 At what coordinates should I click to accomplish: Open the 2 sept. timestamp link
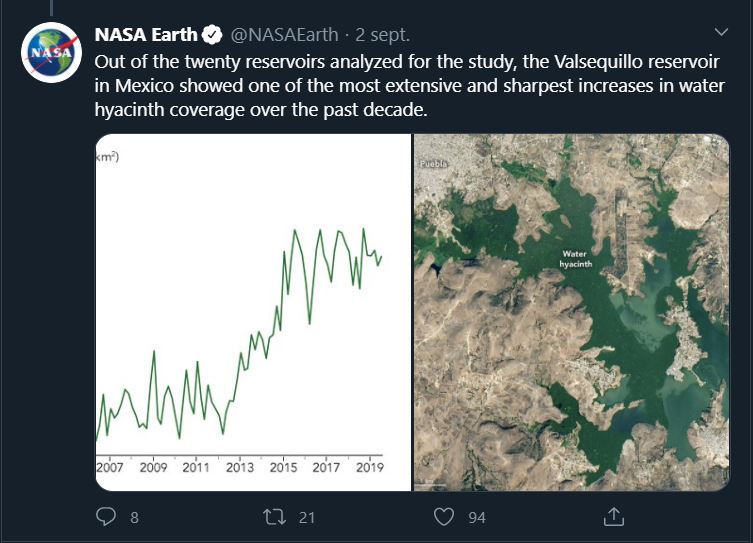[383, 35]
